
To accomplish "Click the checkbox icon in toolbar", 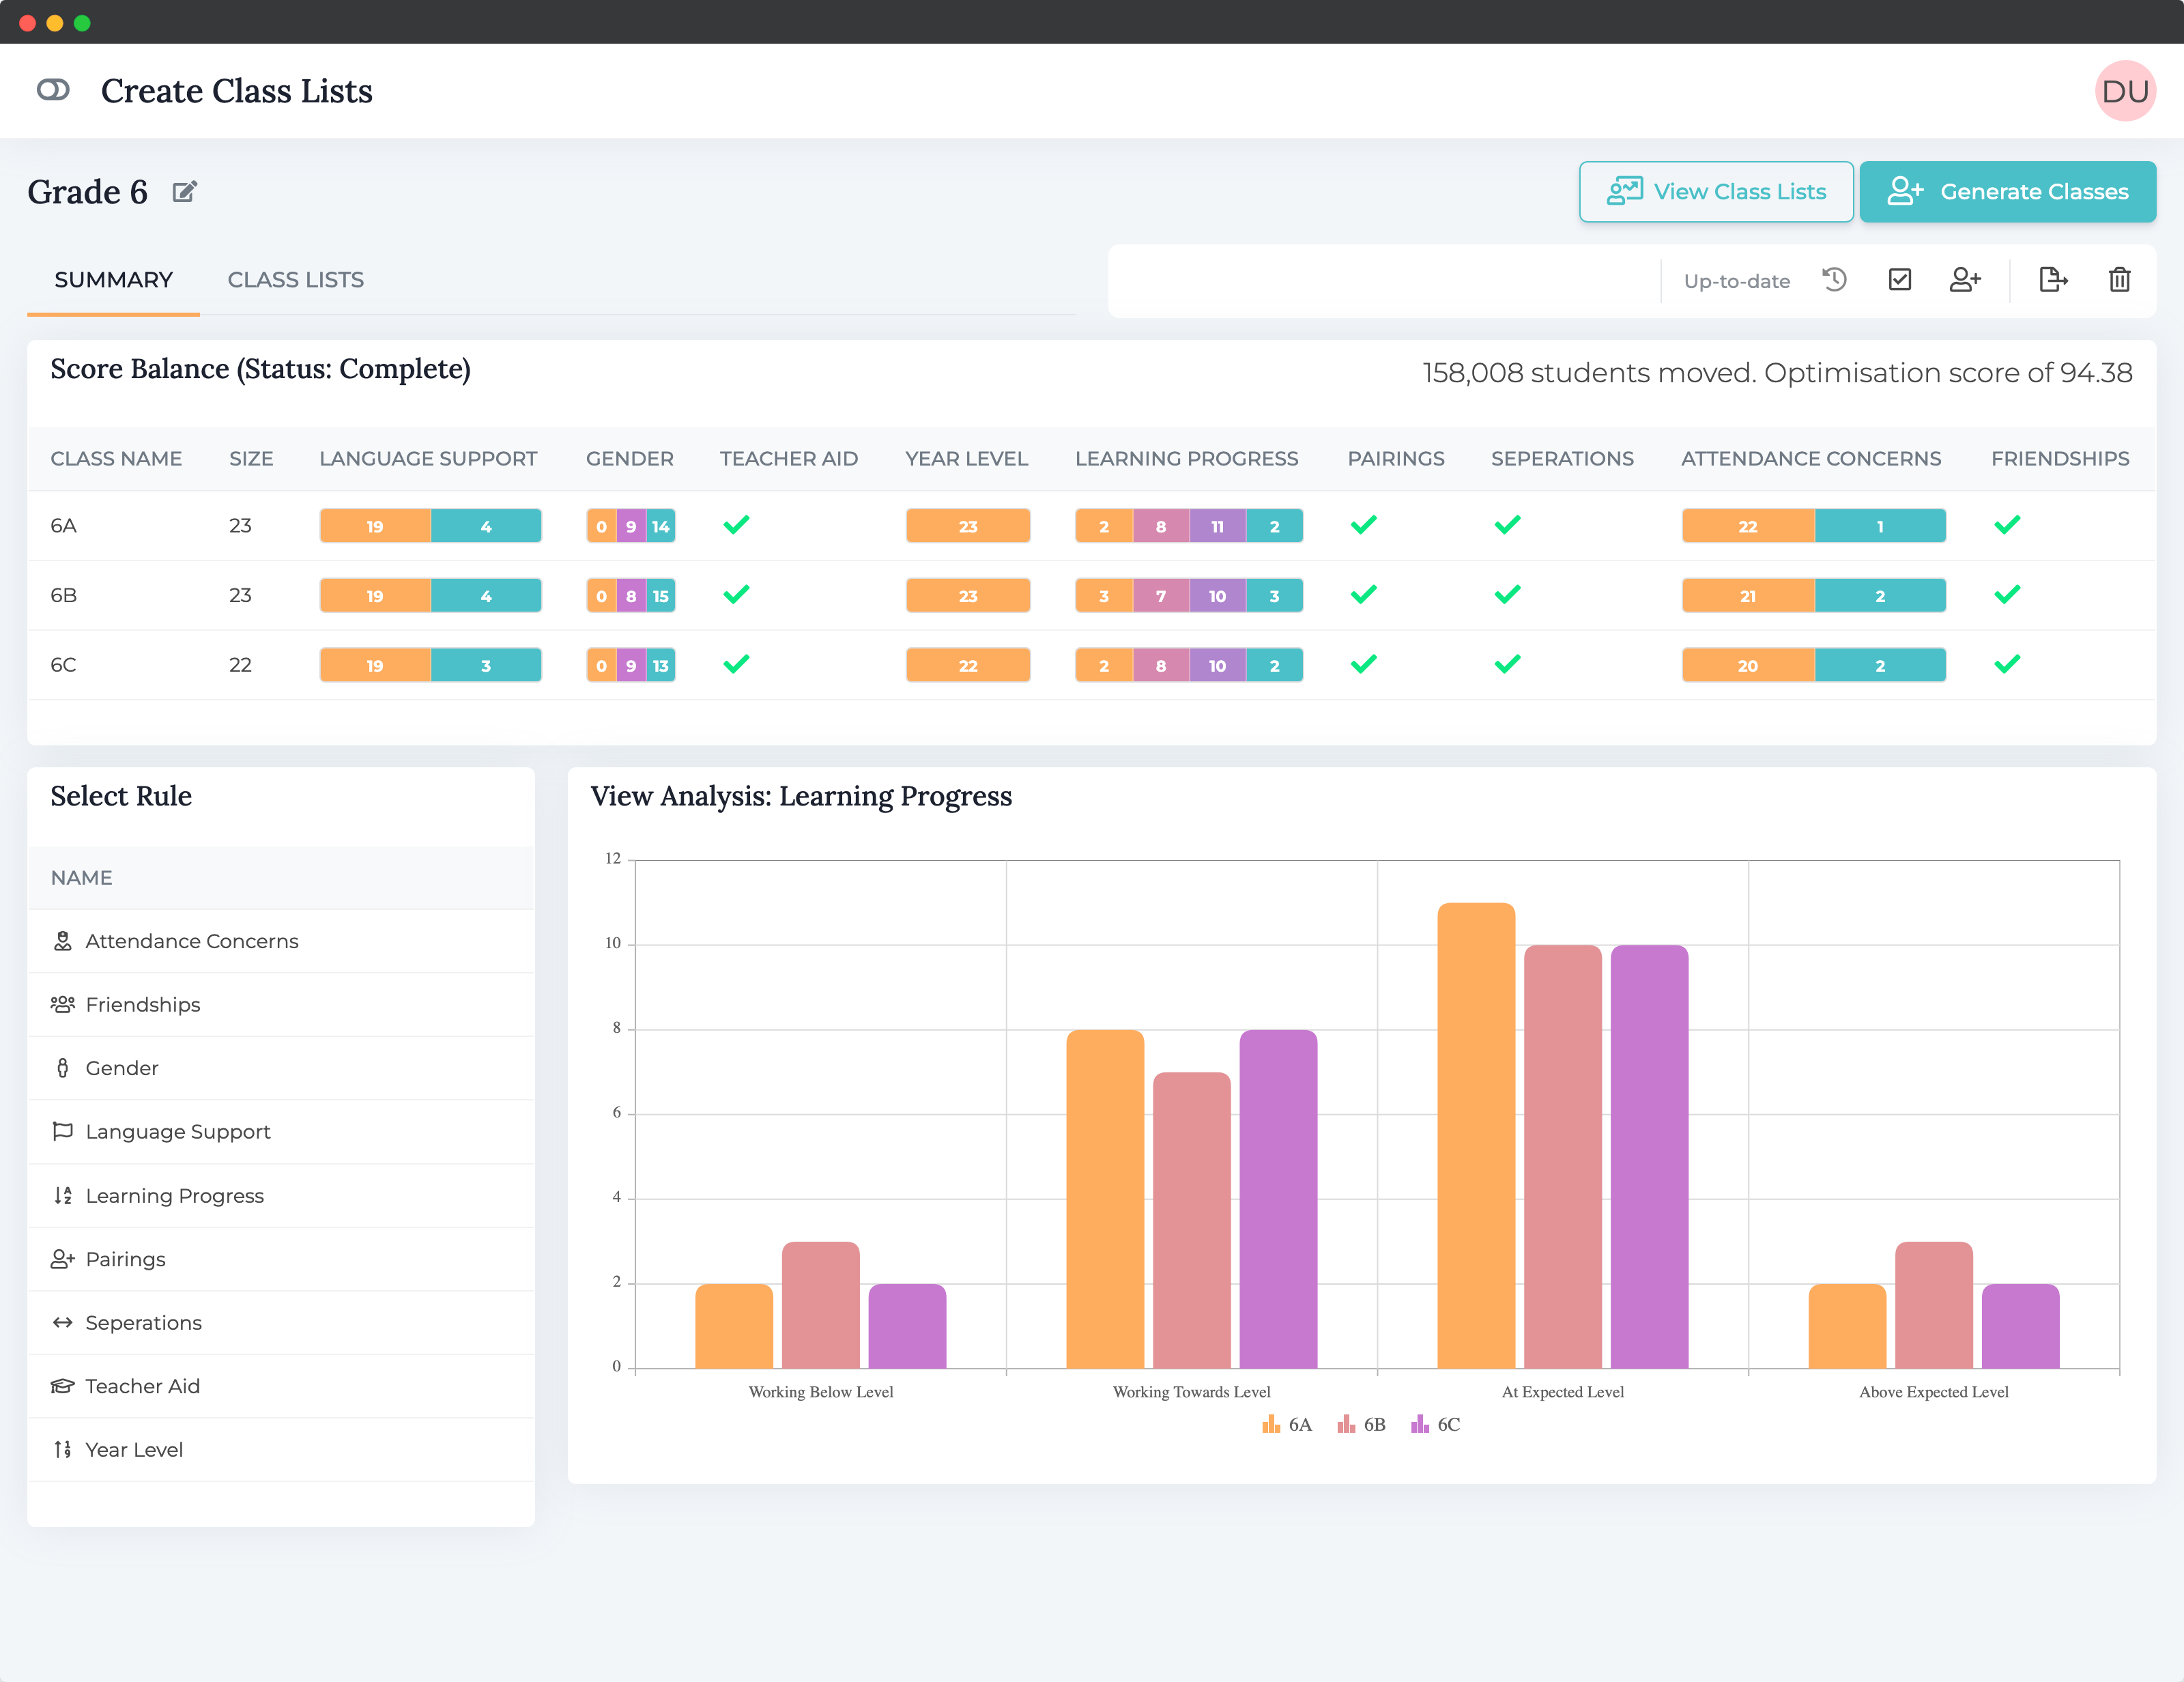I will [x=1899, y=280].
